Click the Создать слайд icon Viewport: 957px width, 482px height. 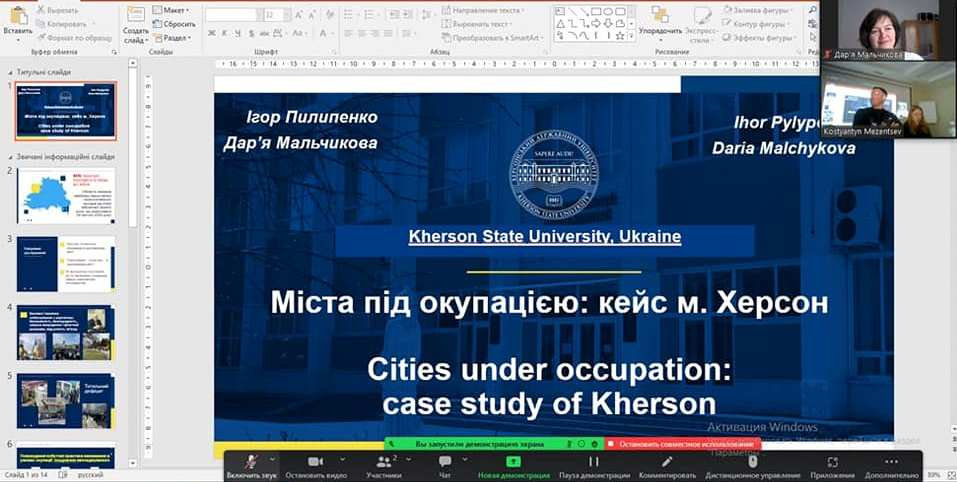pyautogui.click(x=135, y=15)
